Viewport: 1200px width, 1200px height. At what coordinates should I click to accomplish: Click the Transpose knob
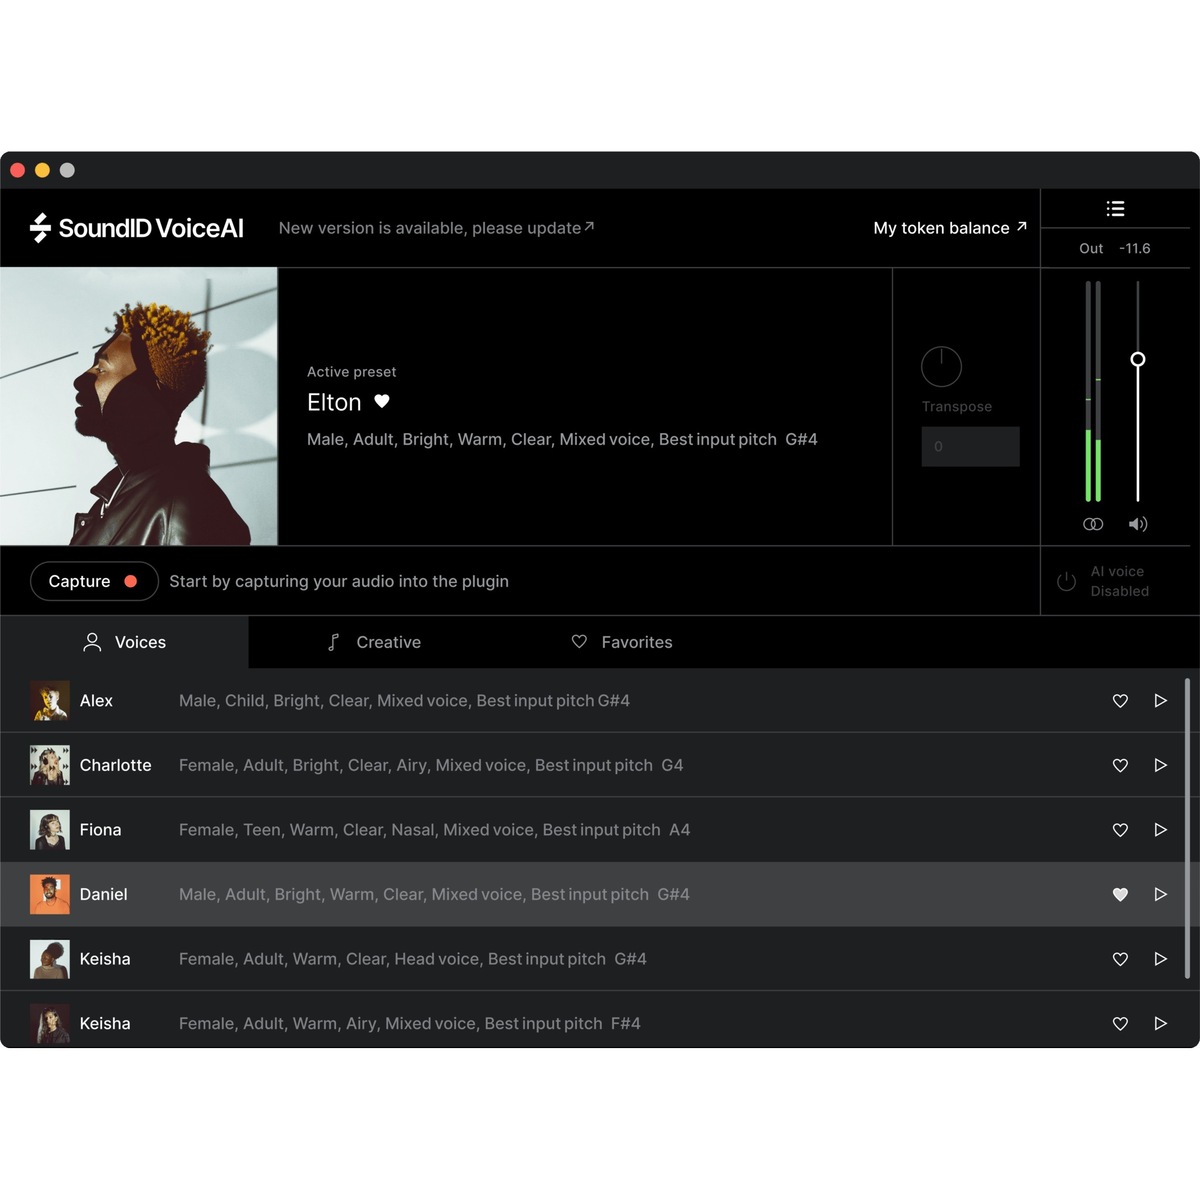pos(940,366)
